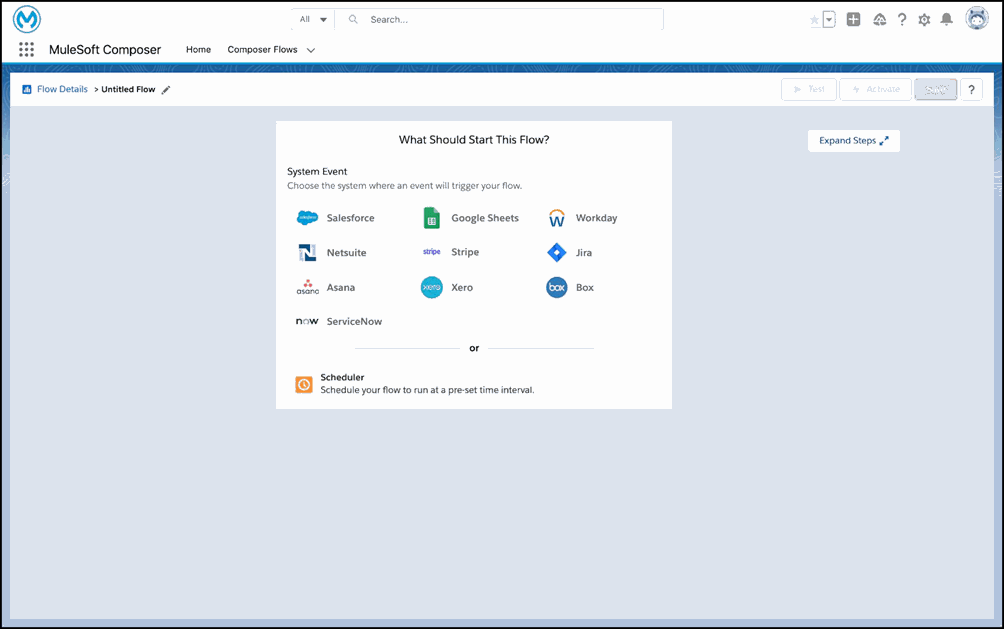Screen dimensions: 1004x629
Task: Open the search scope All dropdown
Action: [x=313, y=19]
